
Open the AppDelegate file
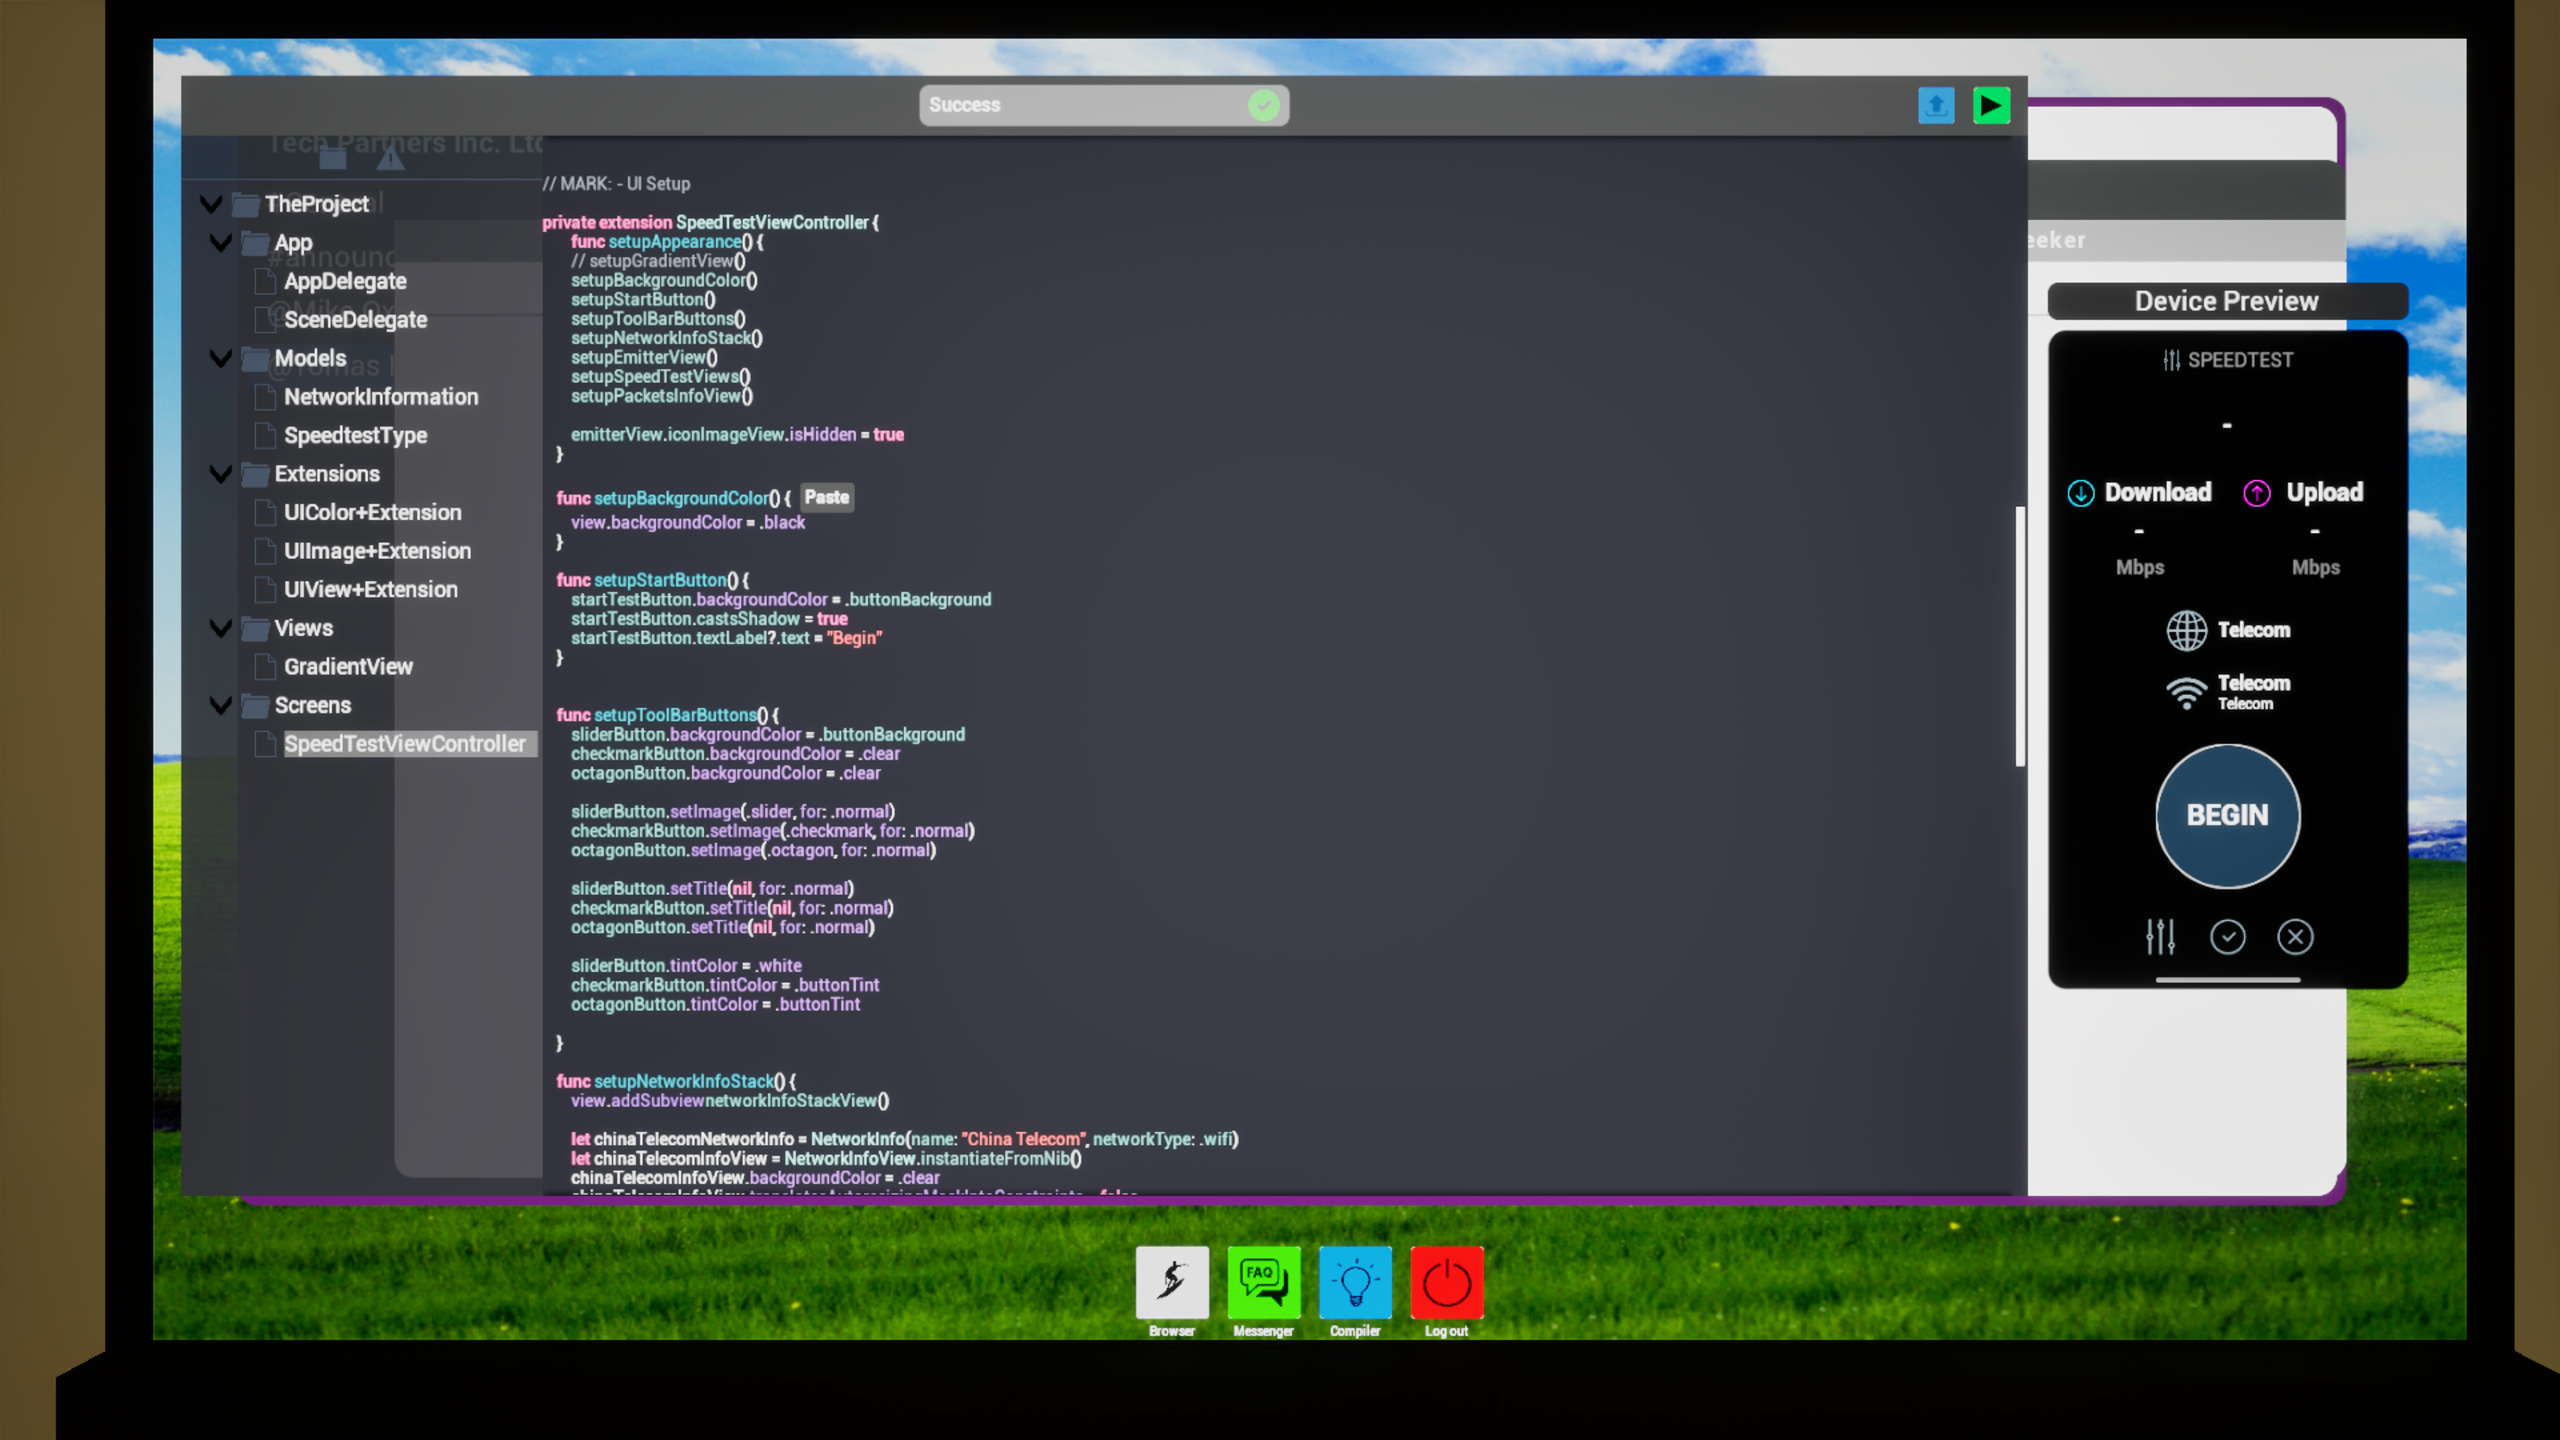(x=345, y=281)
